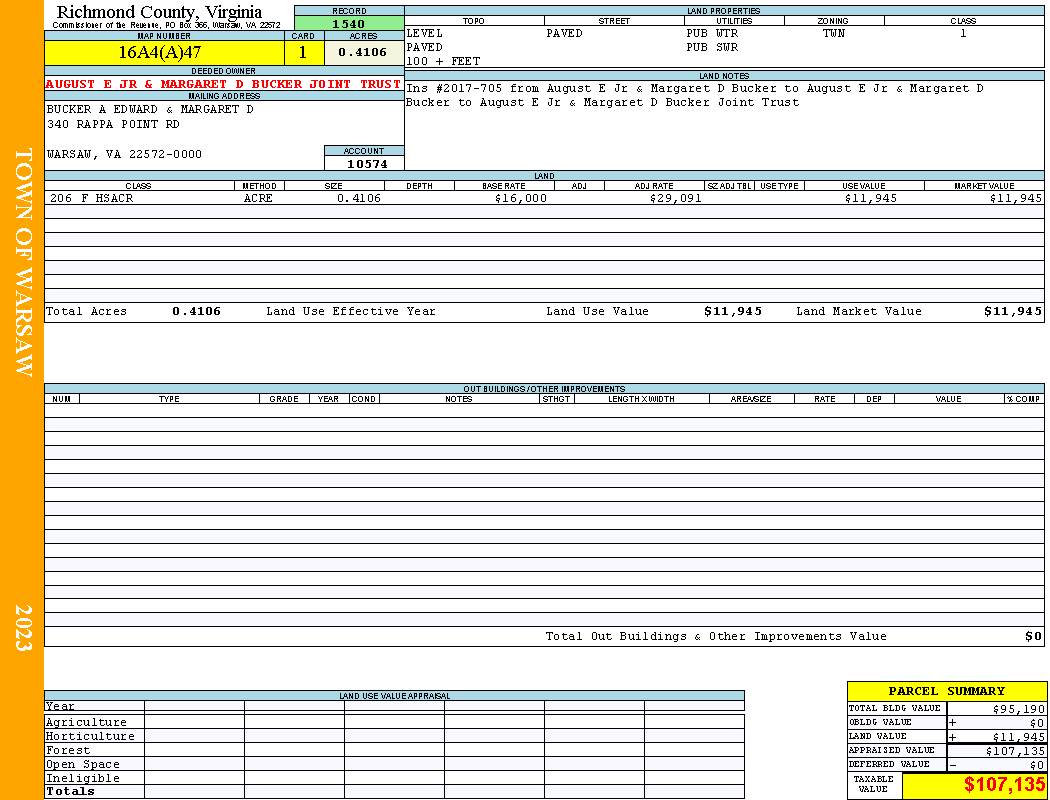Image resolution: width=1050 pixels, height=800 pixels.
Task: Click the red taxable value $107,135
Action: click(x=1004, y=785)
